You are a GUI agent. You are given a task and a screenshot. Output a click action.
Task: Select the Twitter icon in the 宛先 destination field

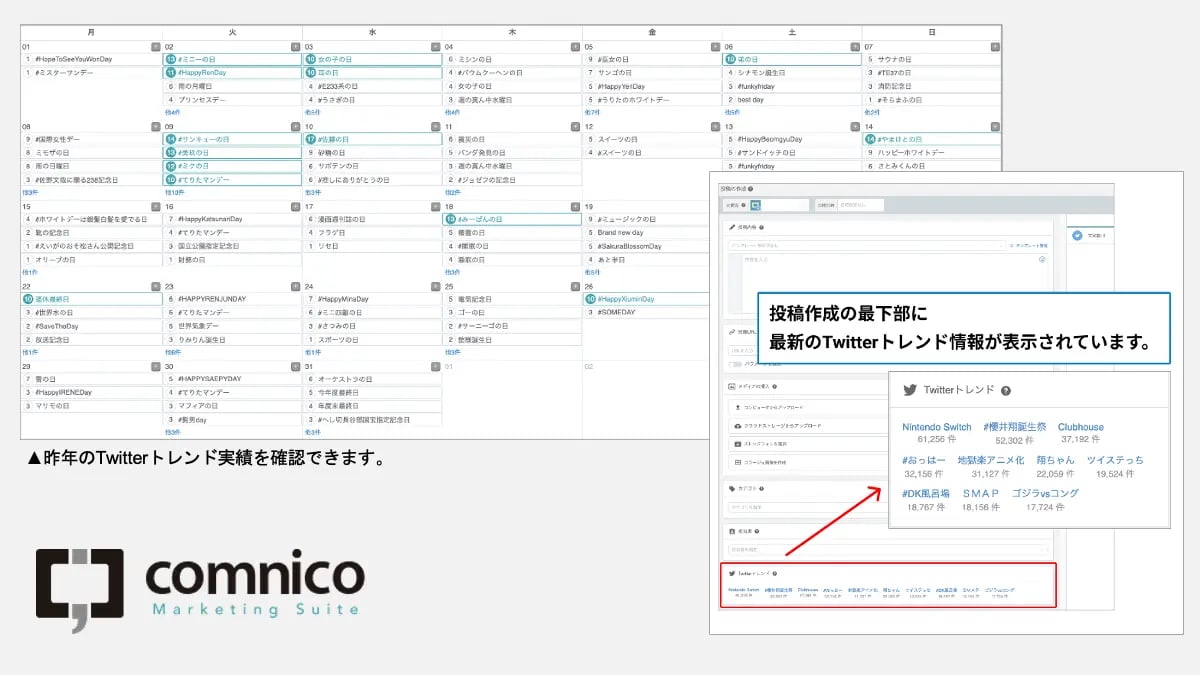click(756, 205)
